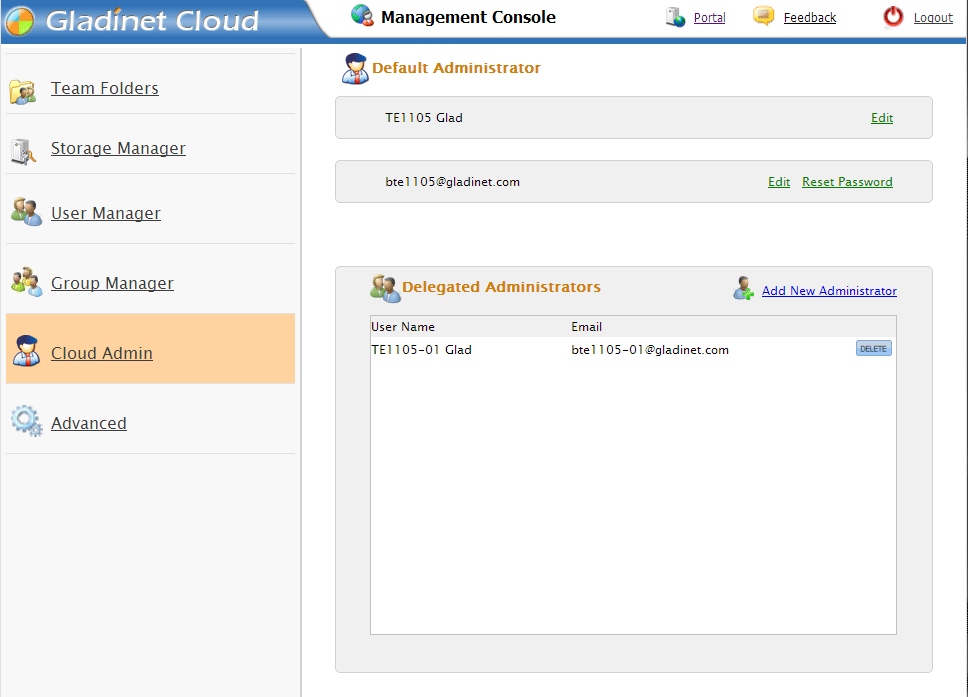
Task: Open the Advanced settings section
Action: pos(89,424)
